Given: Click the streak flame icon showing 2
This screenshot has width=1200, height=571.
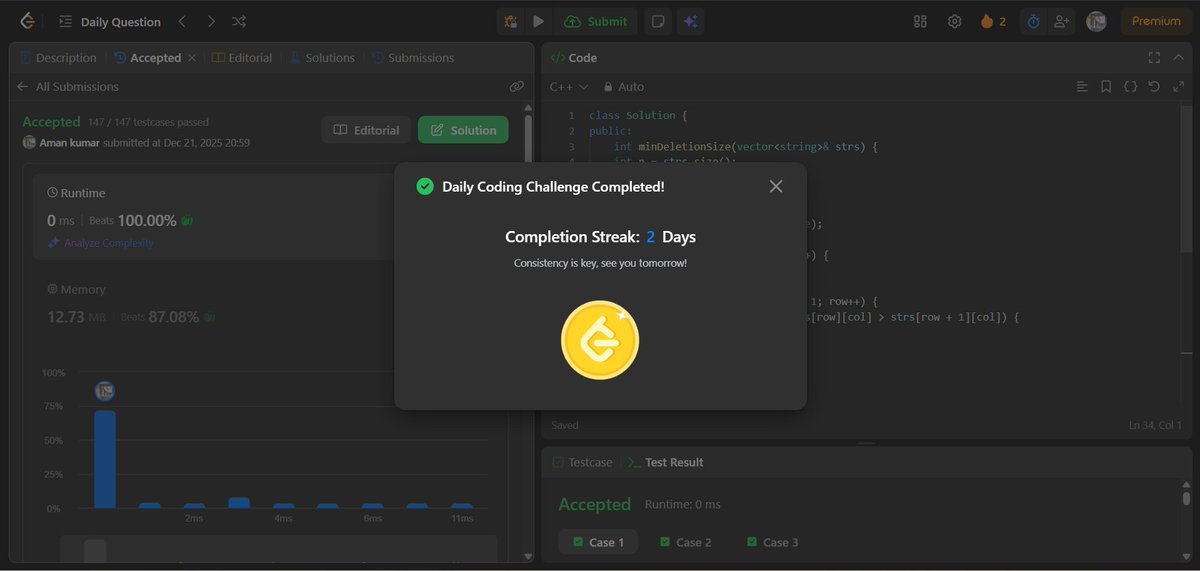Looking at the screenshot, I should [x=993, y=21].
